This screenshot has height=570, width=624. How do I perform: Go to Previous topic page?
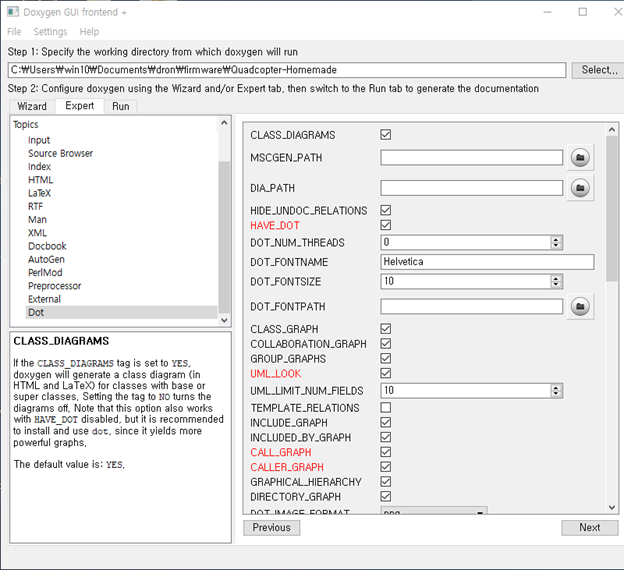click(272, 527)
